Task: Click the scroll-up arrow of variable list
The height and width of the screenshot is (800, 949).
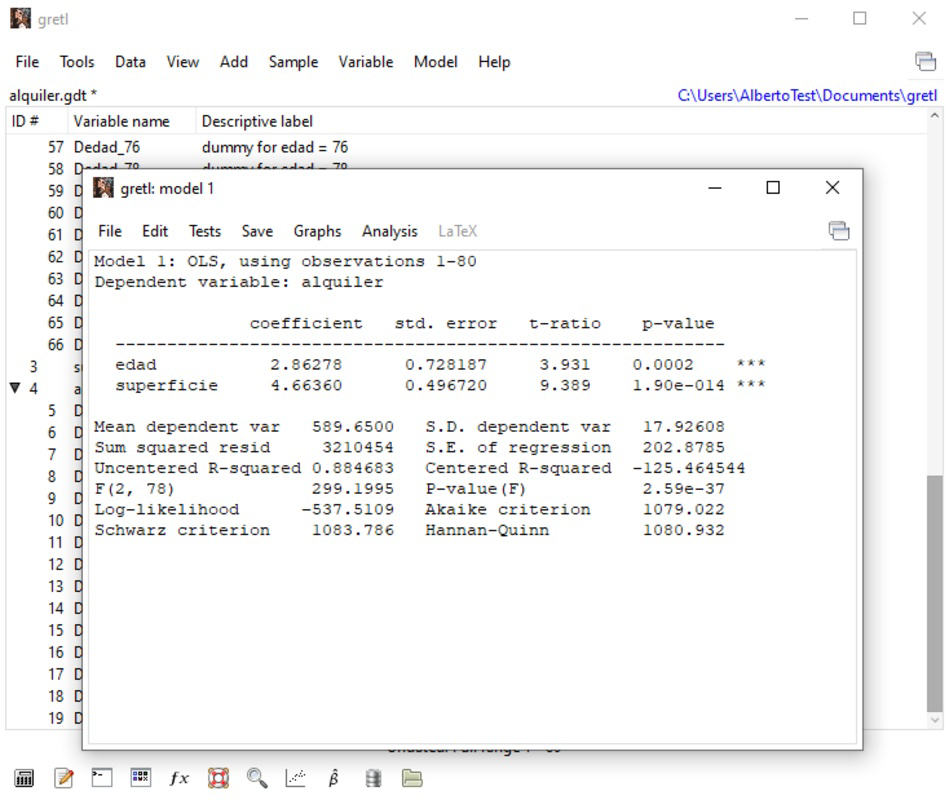Action: (x=935, y=115)
